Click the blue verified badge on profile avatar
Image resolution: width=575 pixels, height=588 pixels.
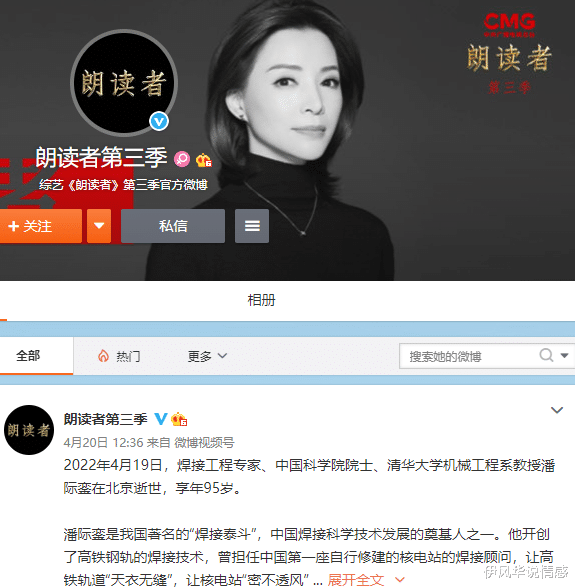click(x=159, y=121)
